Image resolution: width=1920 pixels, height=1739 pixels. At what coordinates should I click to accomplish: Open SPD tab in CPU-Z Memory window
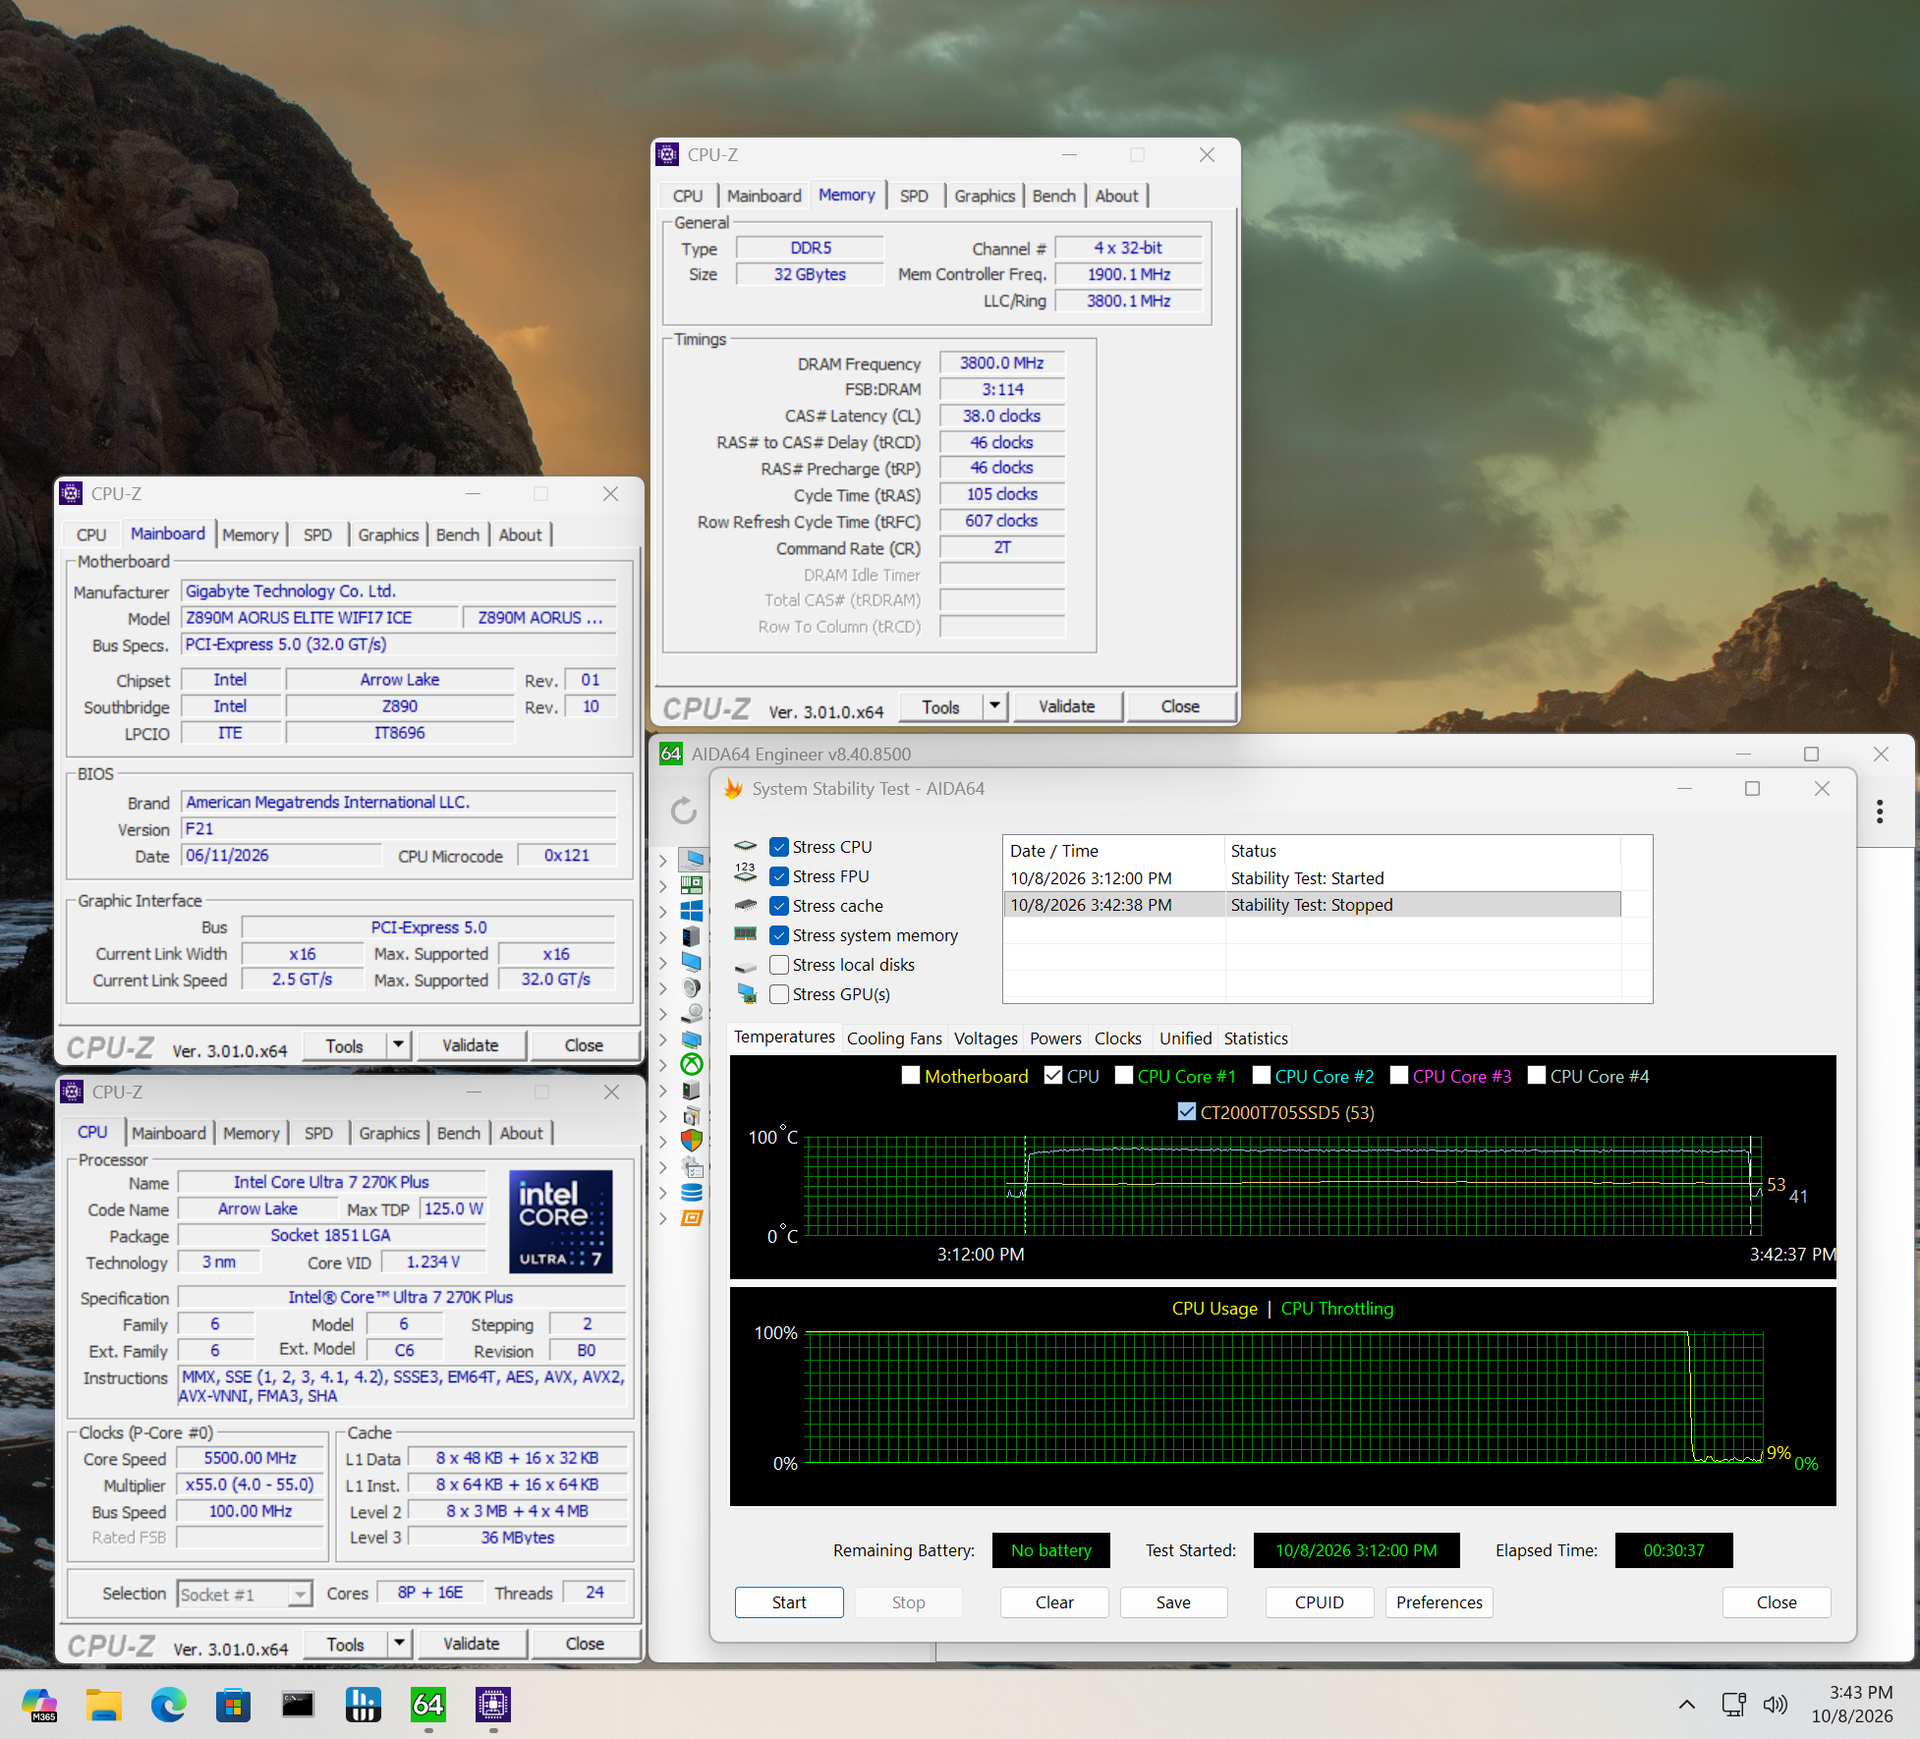[x=914, y=196]
